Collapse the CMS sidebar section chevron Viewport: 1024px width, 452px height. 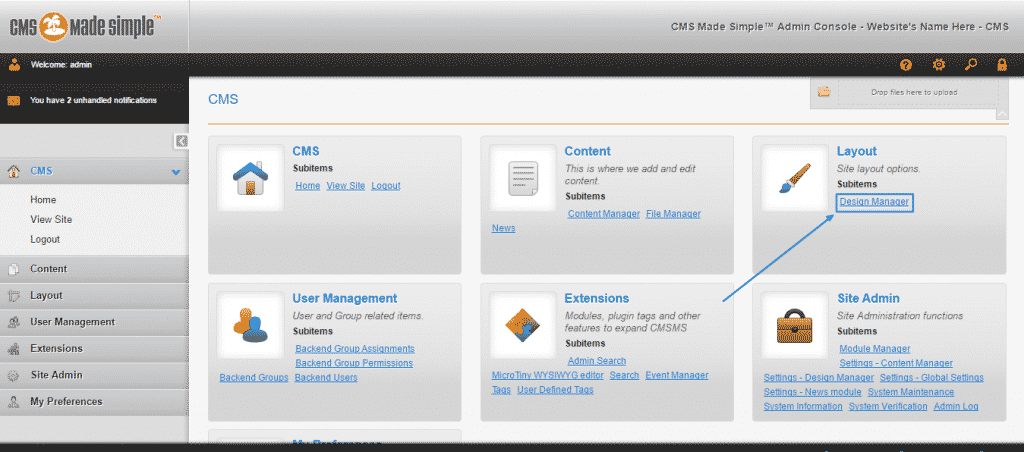tap(175, 172)
